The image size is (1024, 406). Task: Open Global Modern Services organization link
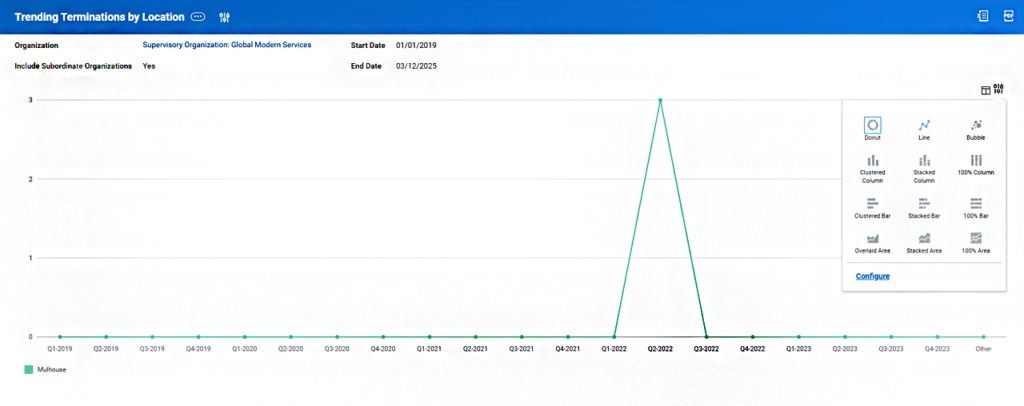pos(227,45)
